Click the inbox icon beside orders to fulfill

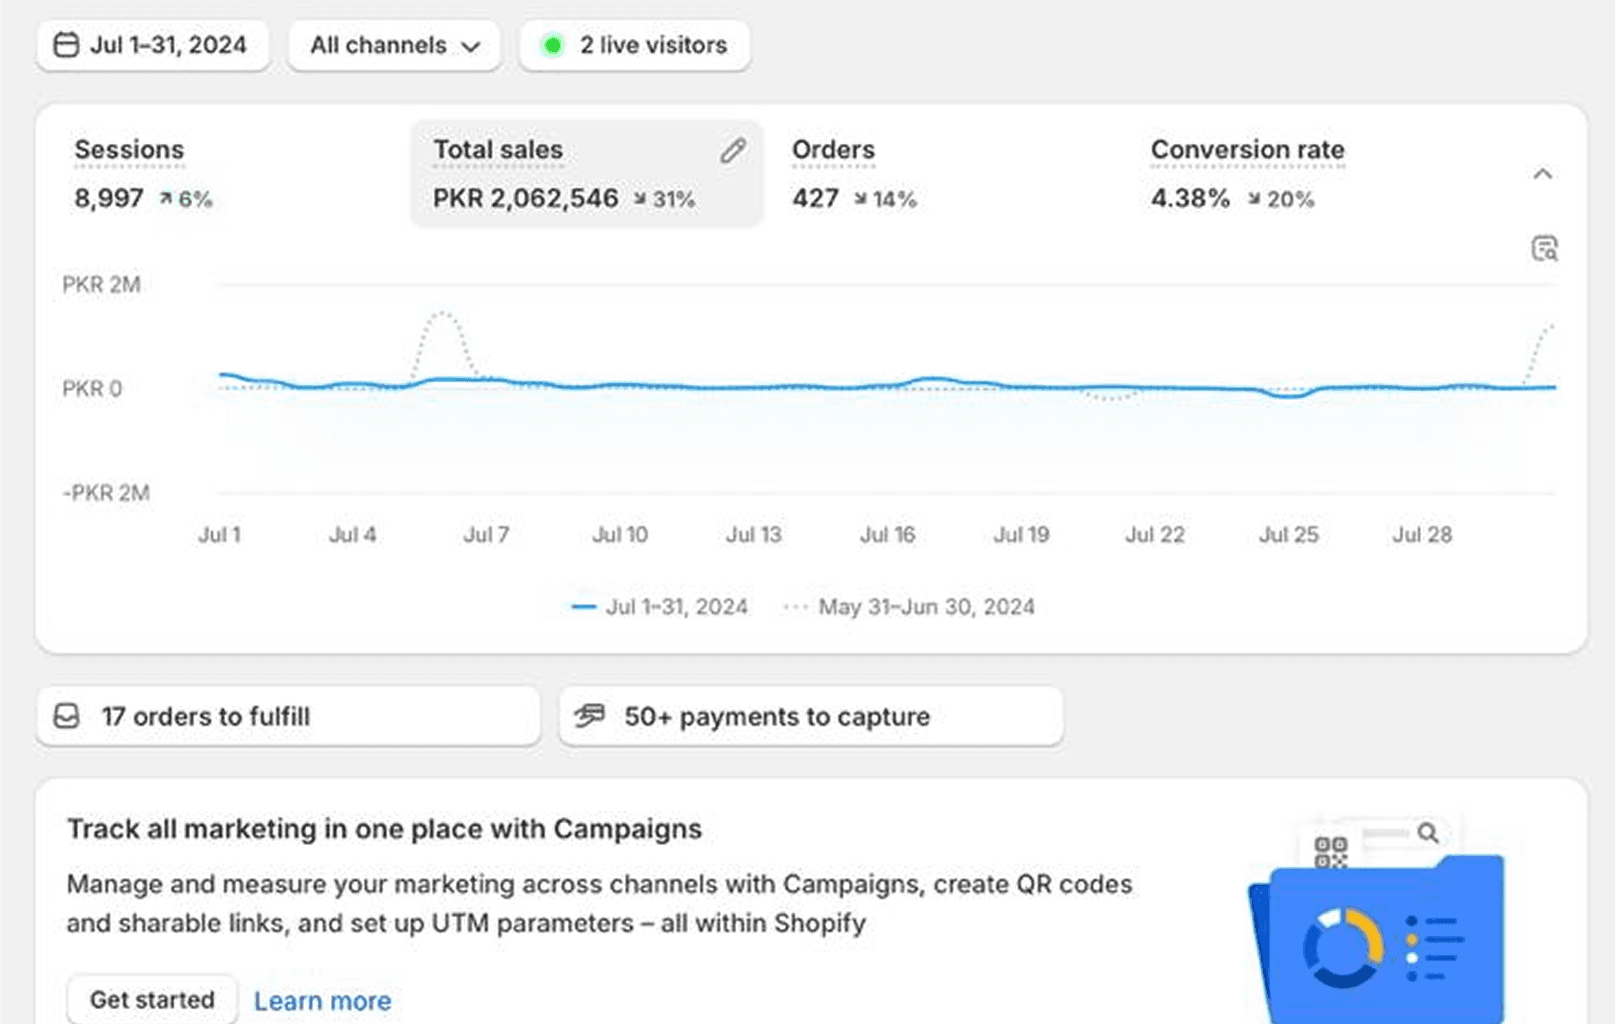(x=67, y=716)
